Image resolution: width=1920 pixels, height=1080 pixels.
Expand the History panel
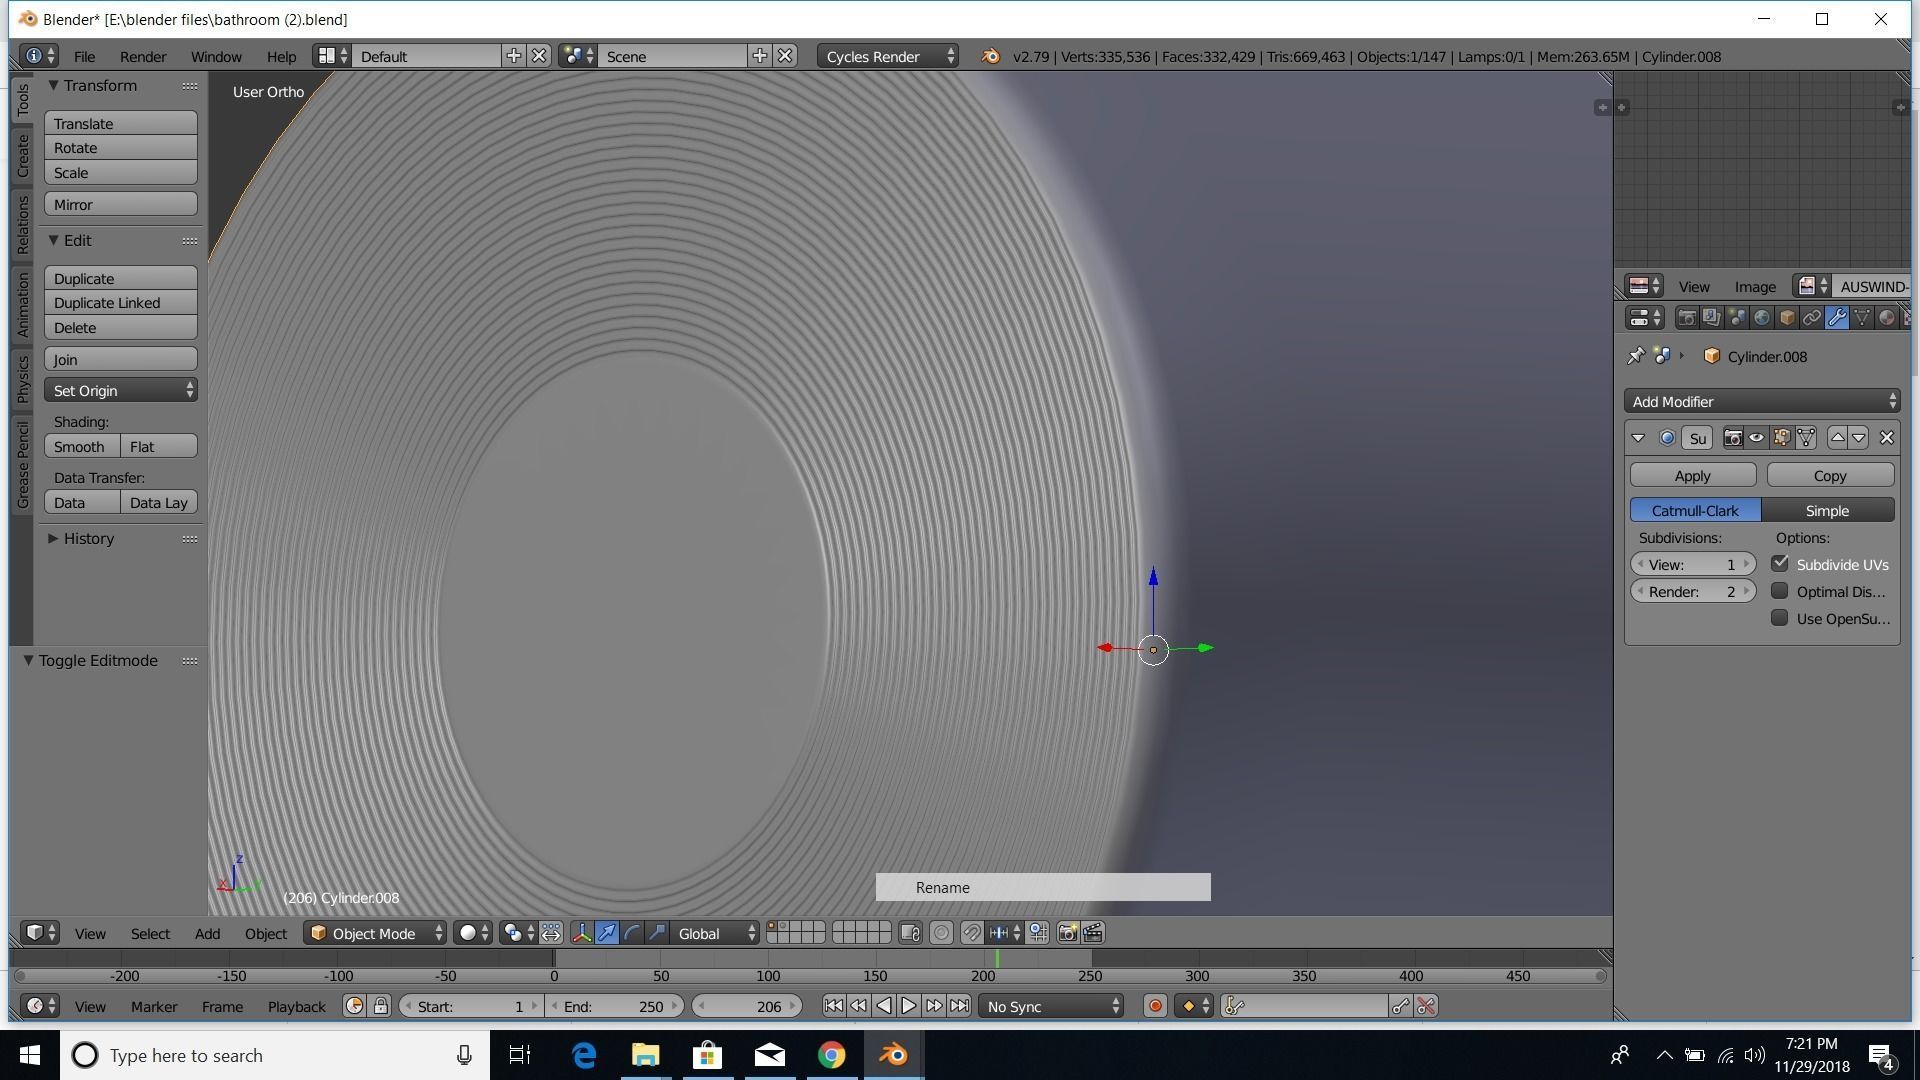88,538
